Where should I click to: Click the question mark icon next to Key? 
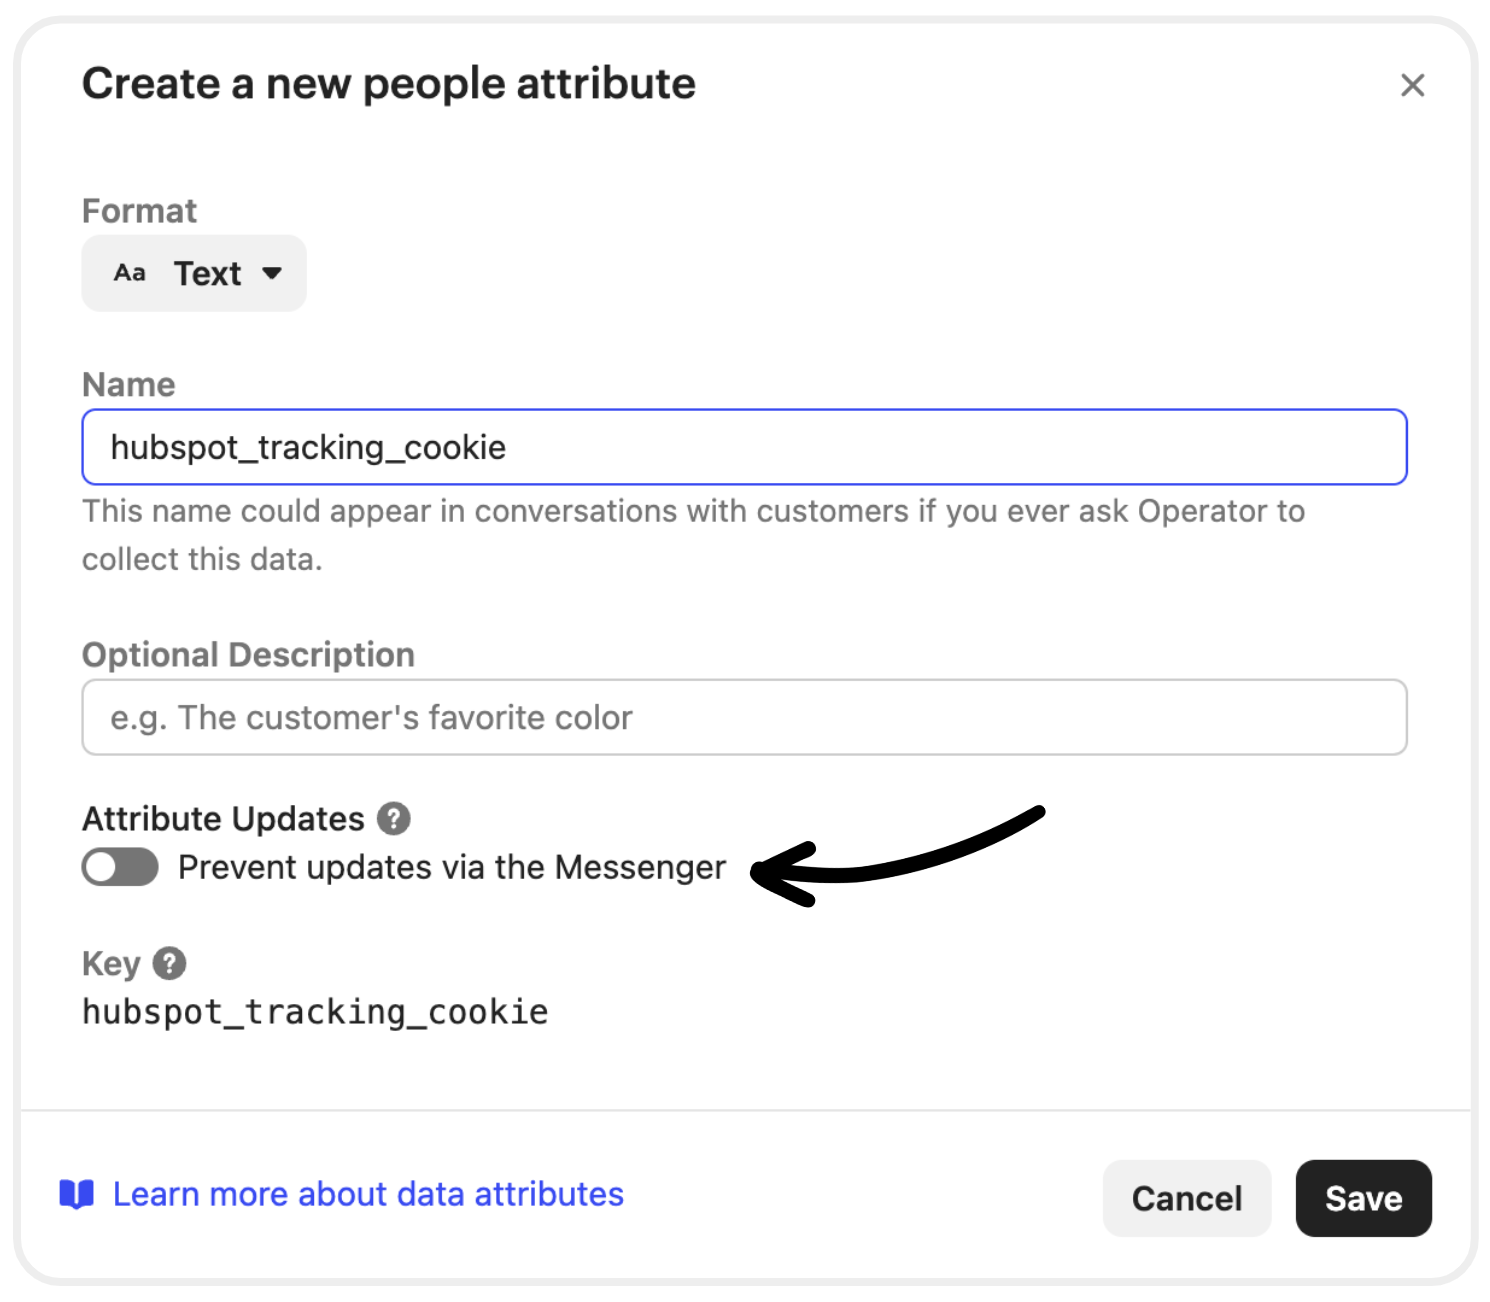pyautogui.click(x=170, y=963)
